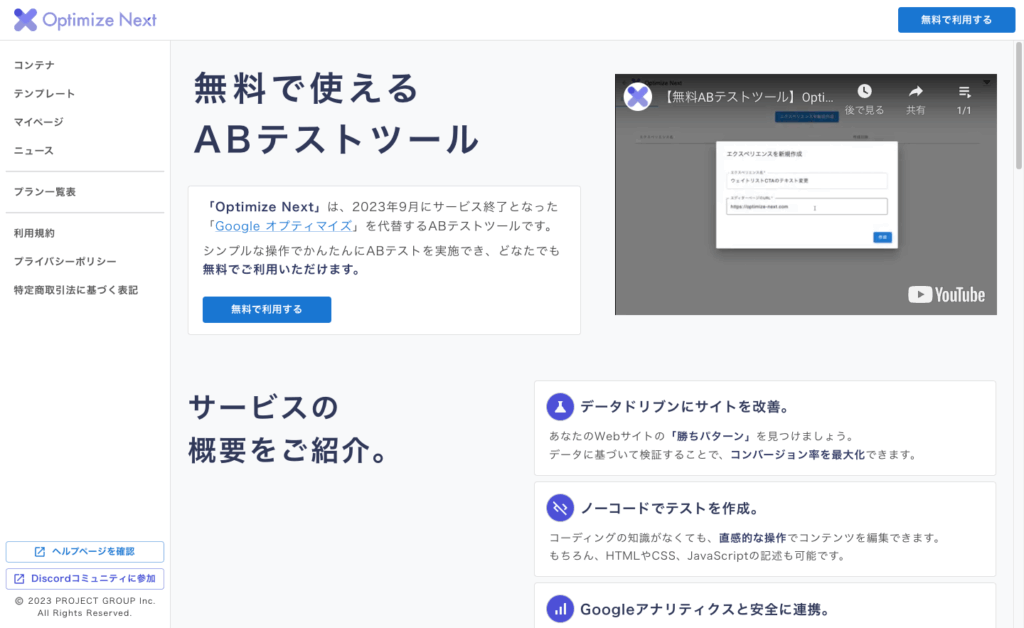Click the Optimize Next logo icon
This screenshot has height=628, width=1024.
click(25, 20)
